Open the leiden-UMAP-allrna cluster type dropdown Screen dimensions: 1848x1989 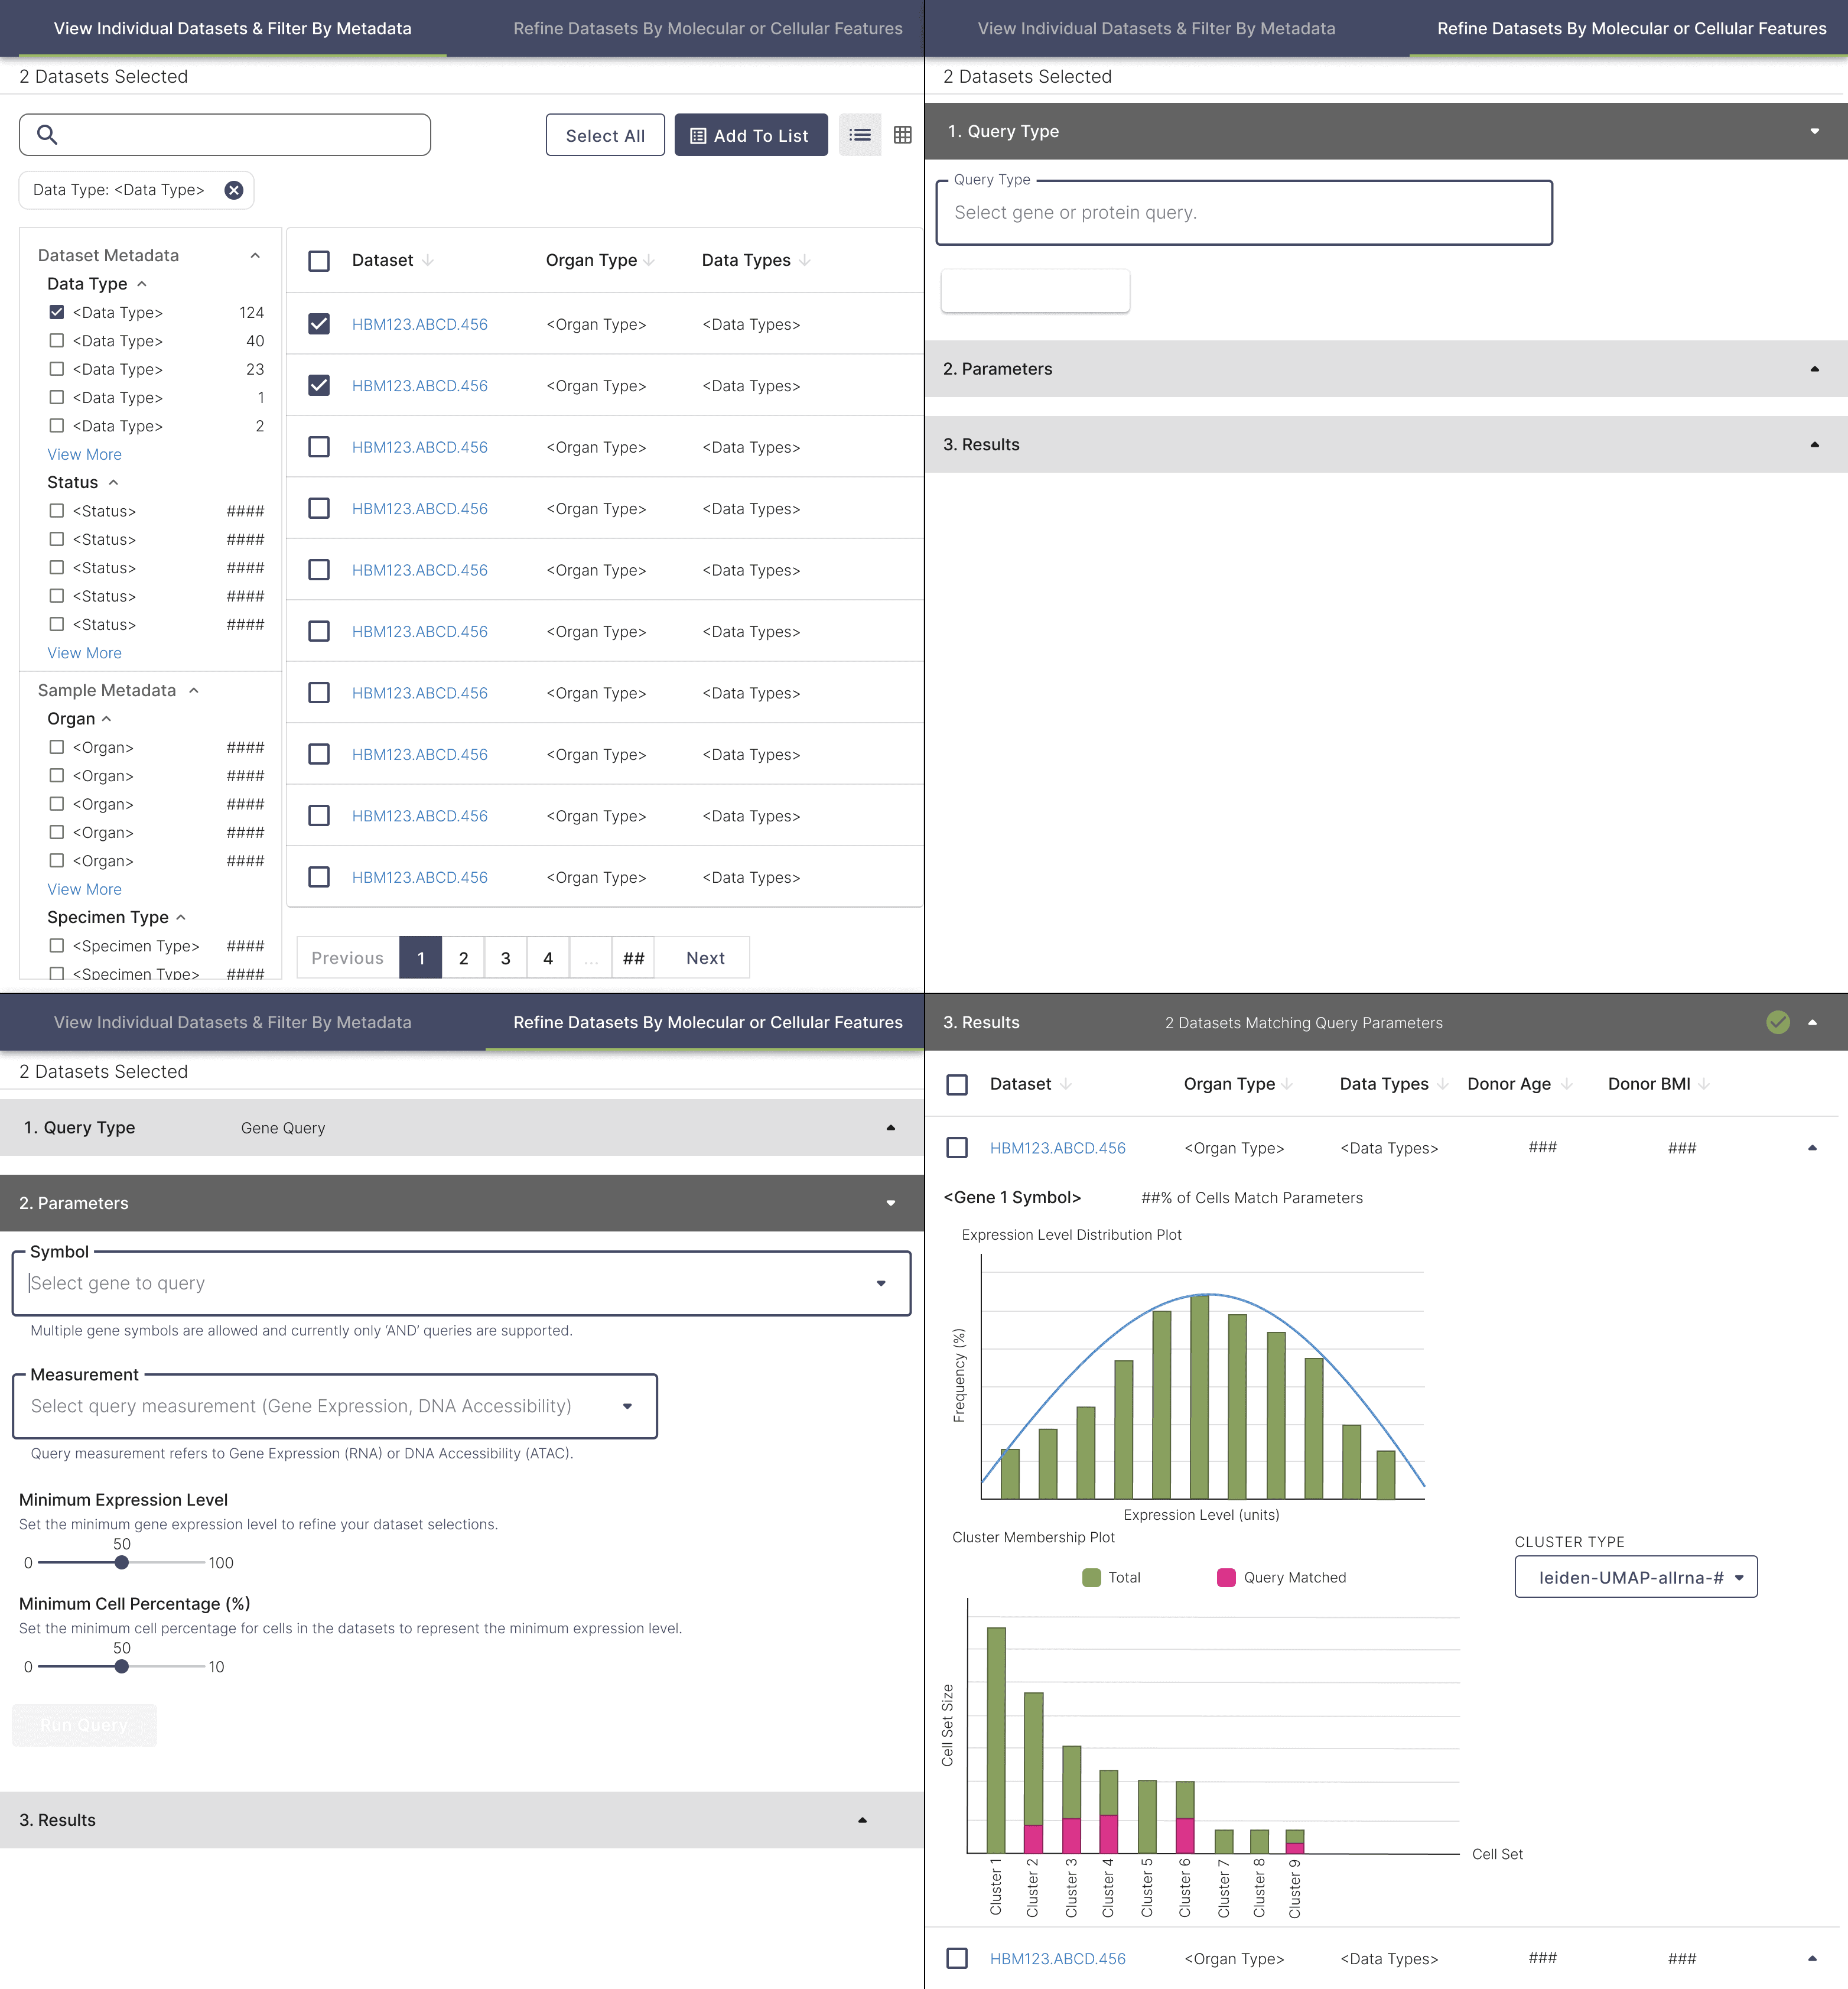(x=1636, y=1577)
